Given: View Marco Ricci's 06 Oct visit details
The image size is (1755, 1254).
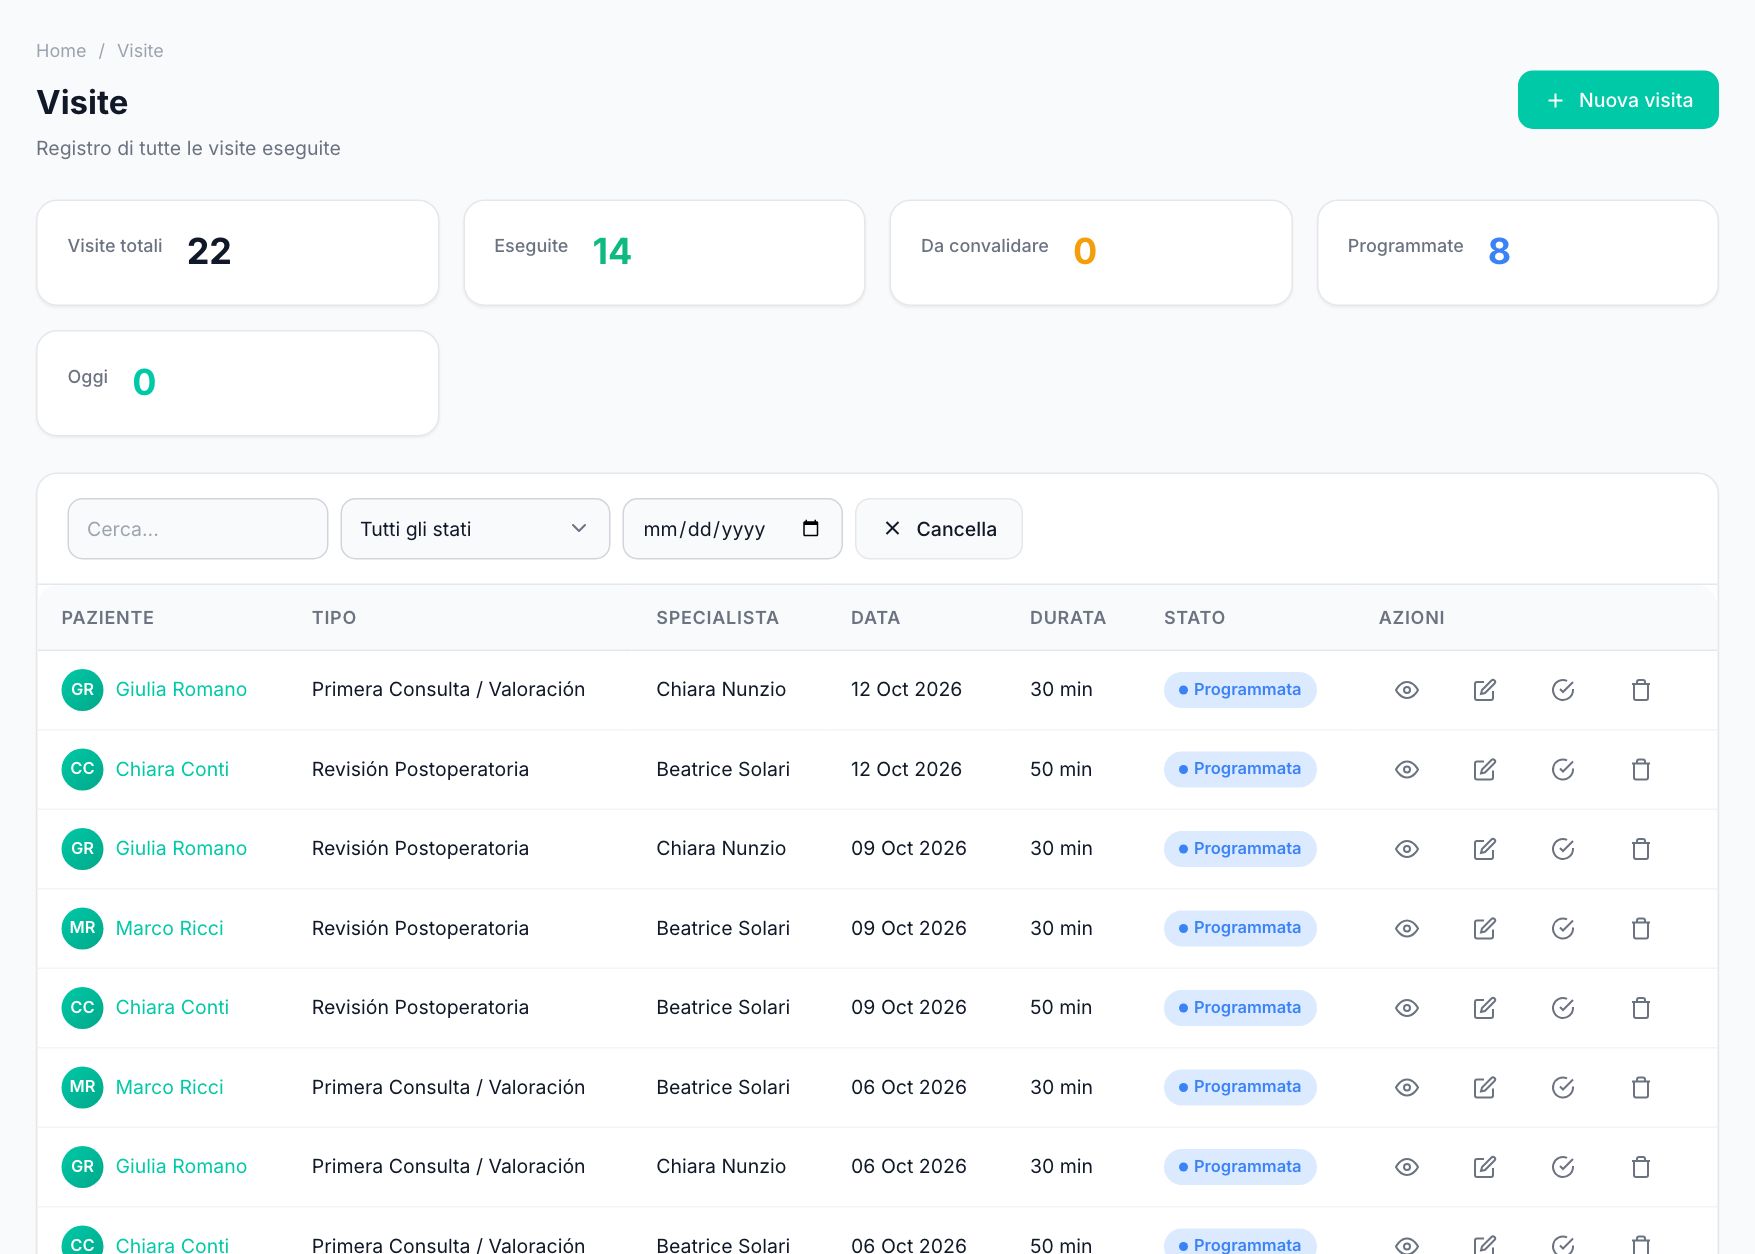Looking at the screenshot, I should 1406,1087.
